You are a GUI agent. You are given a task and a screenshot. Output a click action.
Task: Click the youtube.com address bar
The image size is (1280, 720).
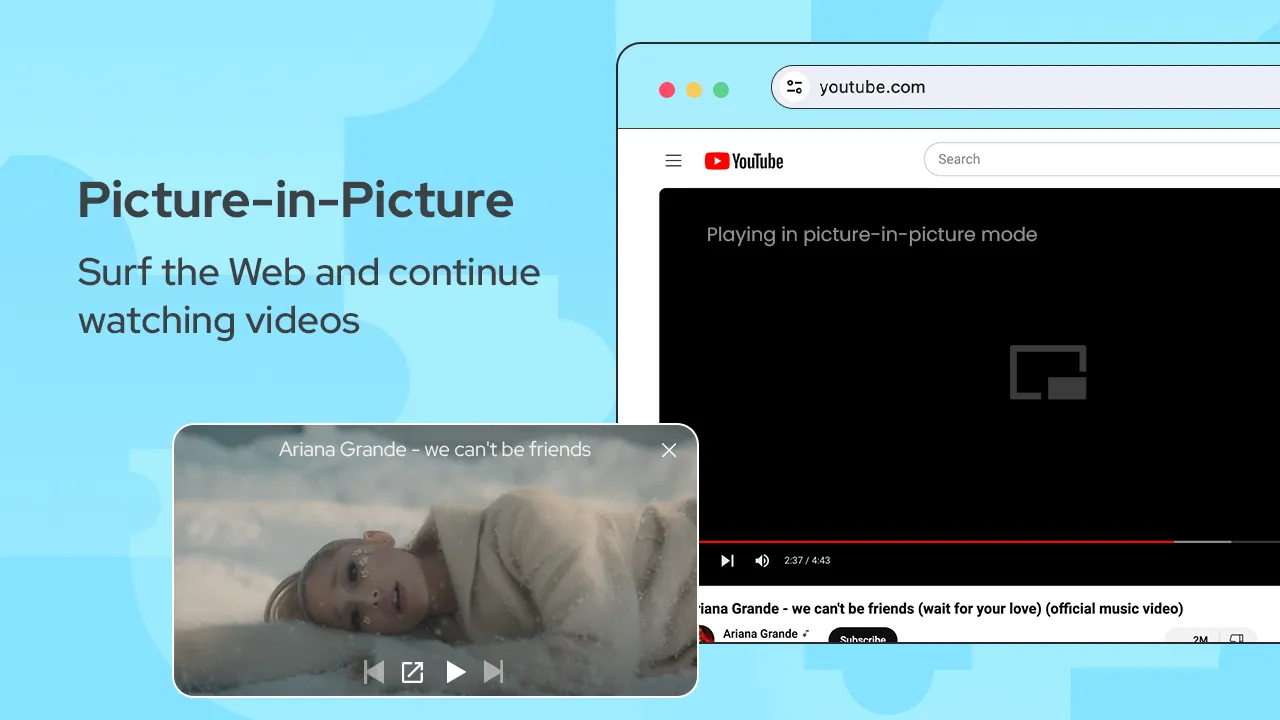(1026, 87)
